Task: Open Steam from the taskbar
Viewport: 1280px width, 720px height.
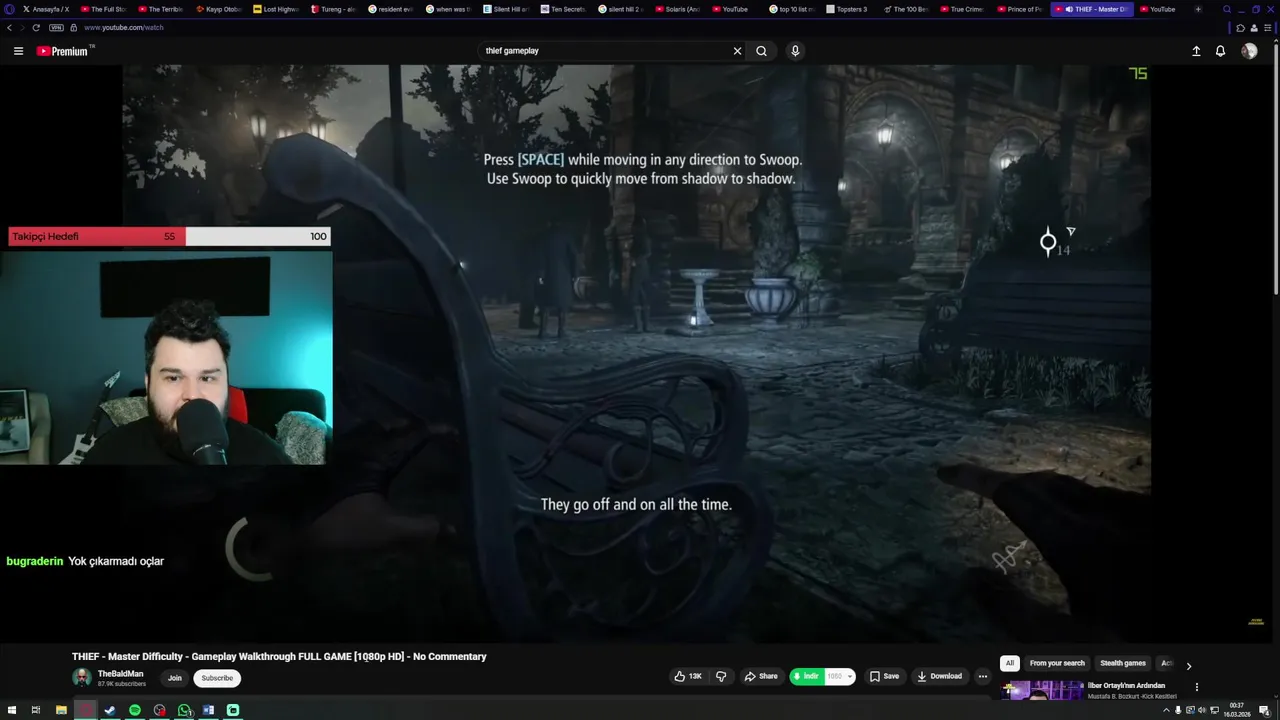Action: [x=110, y=710]
